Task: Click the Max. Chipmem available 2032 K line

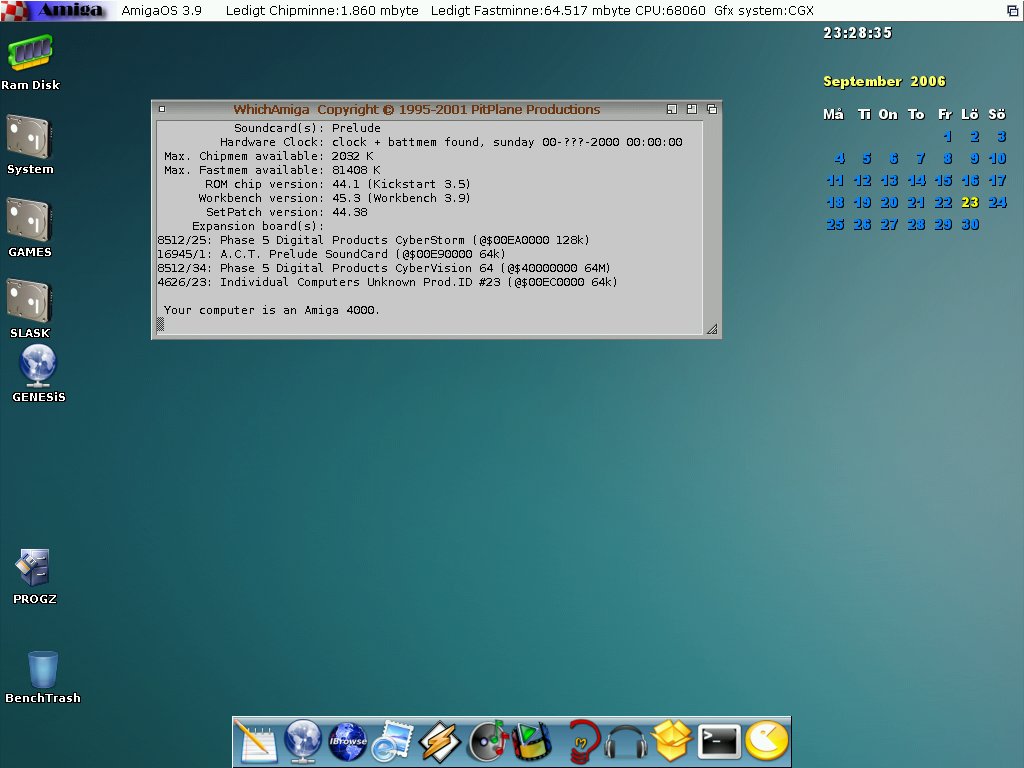Action: pos(268,156)
